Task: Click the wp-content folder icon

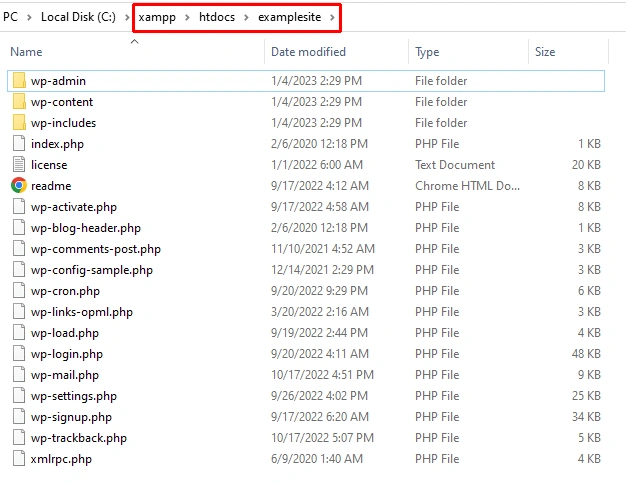Action: 19,101
